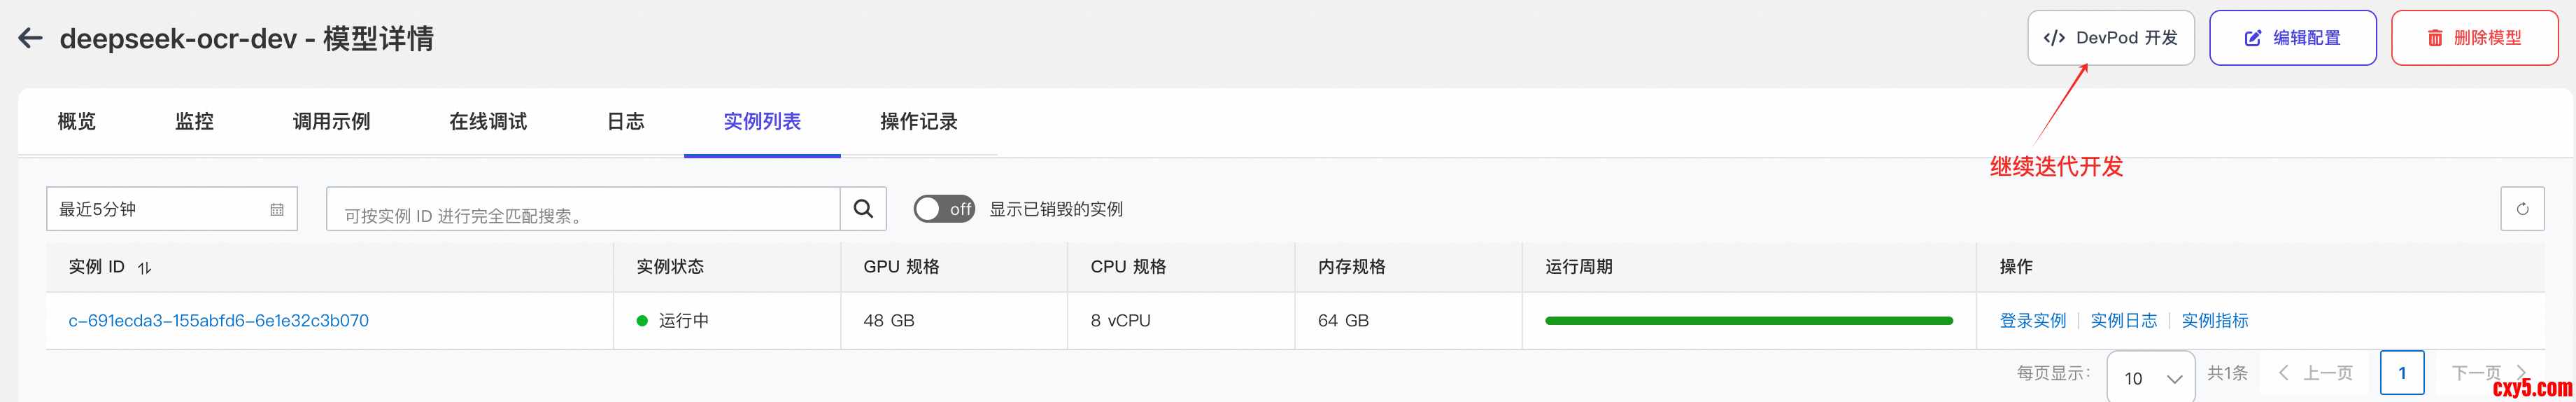Open DevPod 开发 button
The width and height of the screenshot is (2576, 402).
coord(2110,38)
